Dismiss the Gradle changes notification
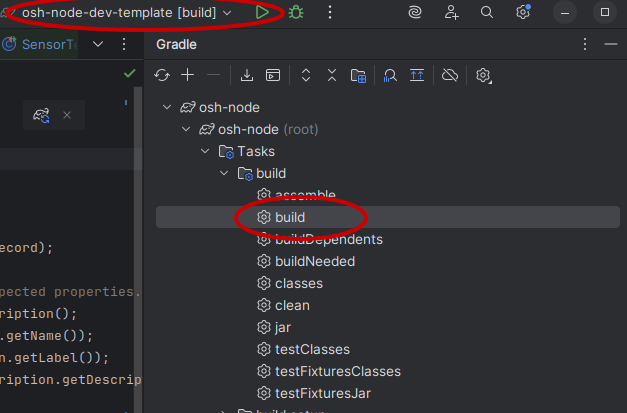 [67, 115]
